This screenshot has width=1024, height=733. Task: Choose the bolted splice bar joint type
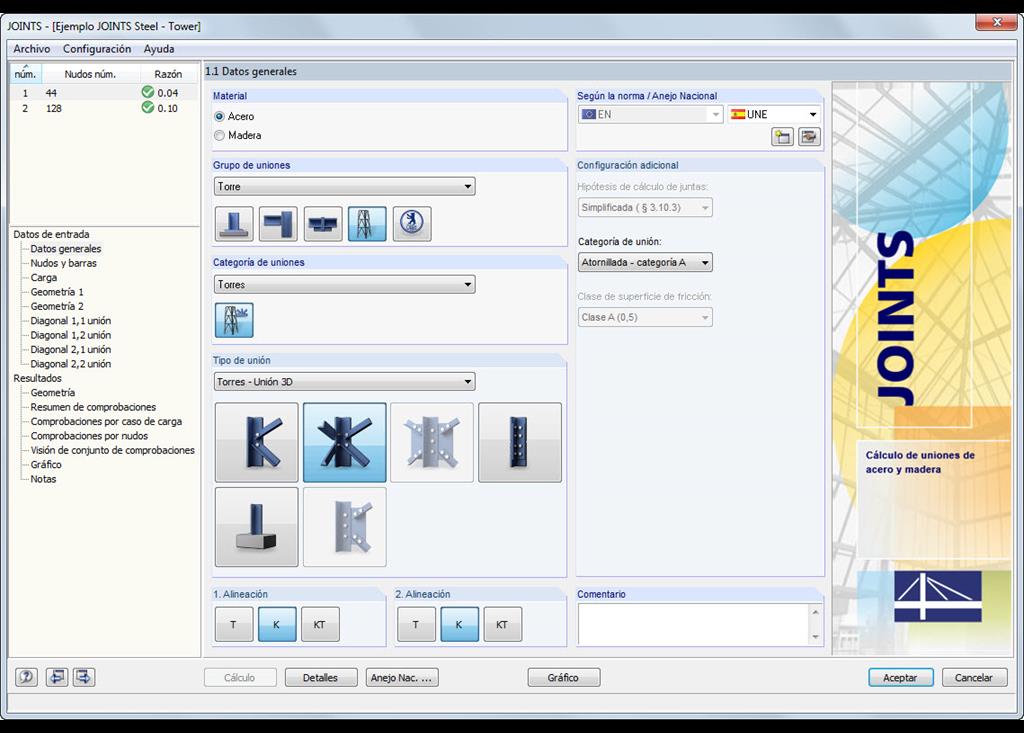(x=520, y=442)
